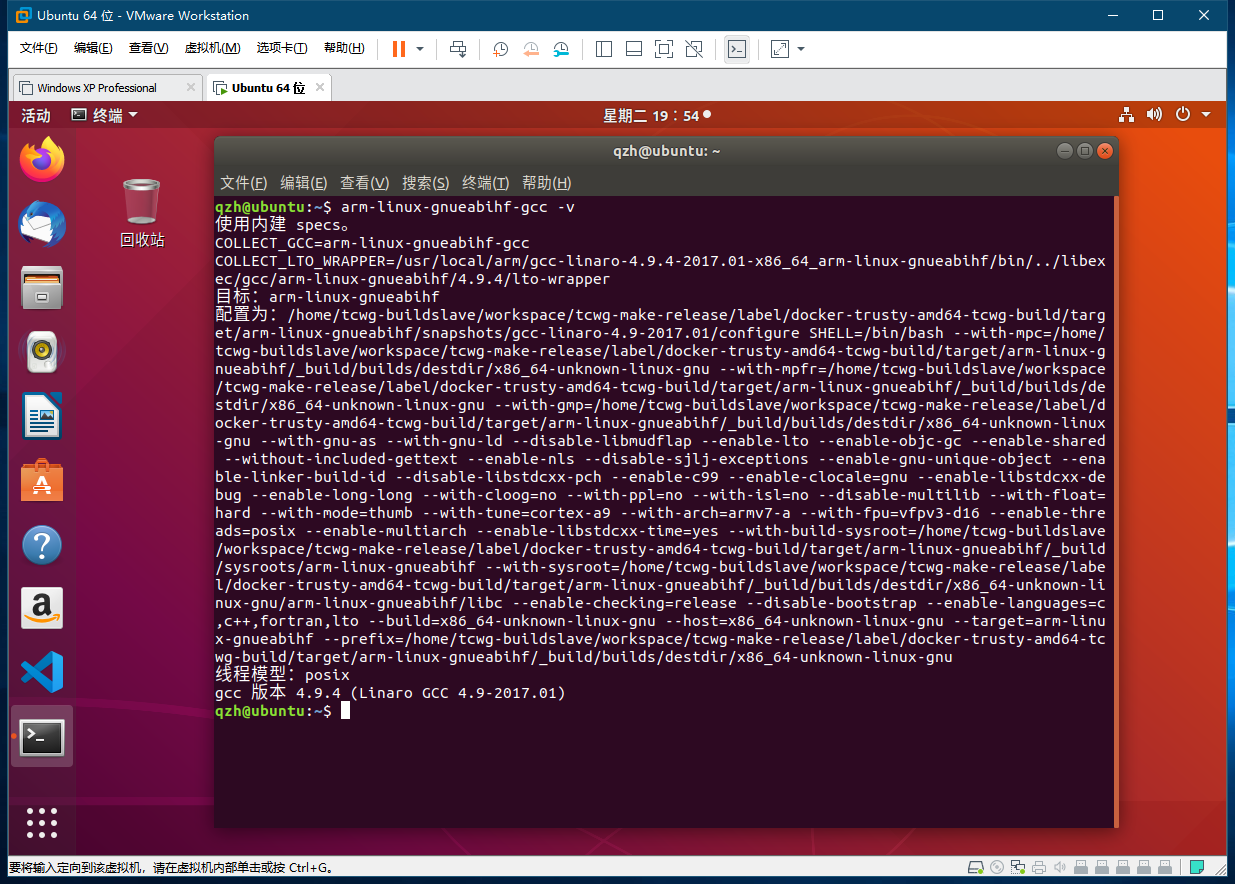Open terminal 搜索(S) menu

click(426, 183)
